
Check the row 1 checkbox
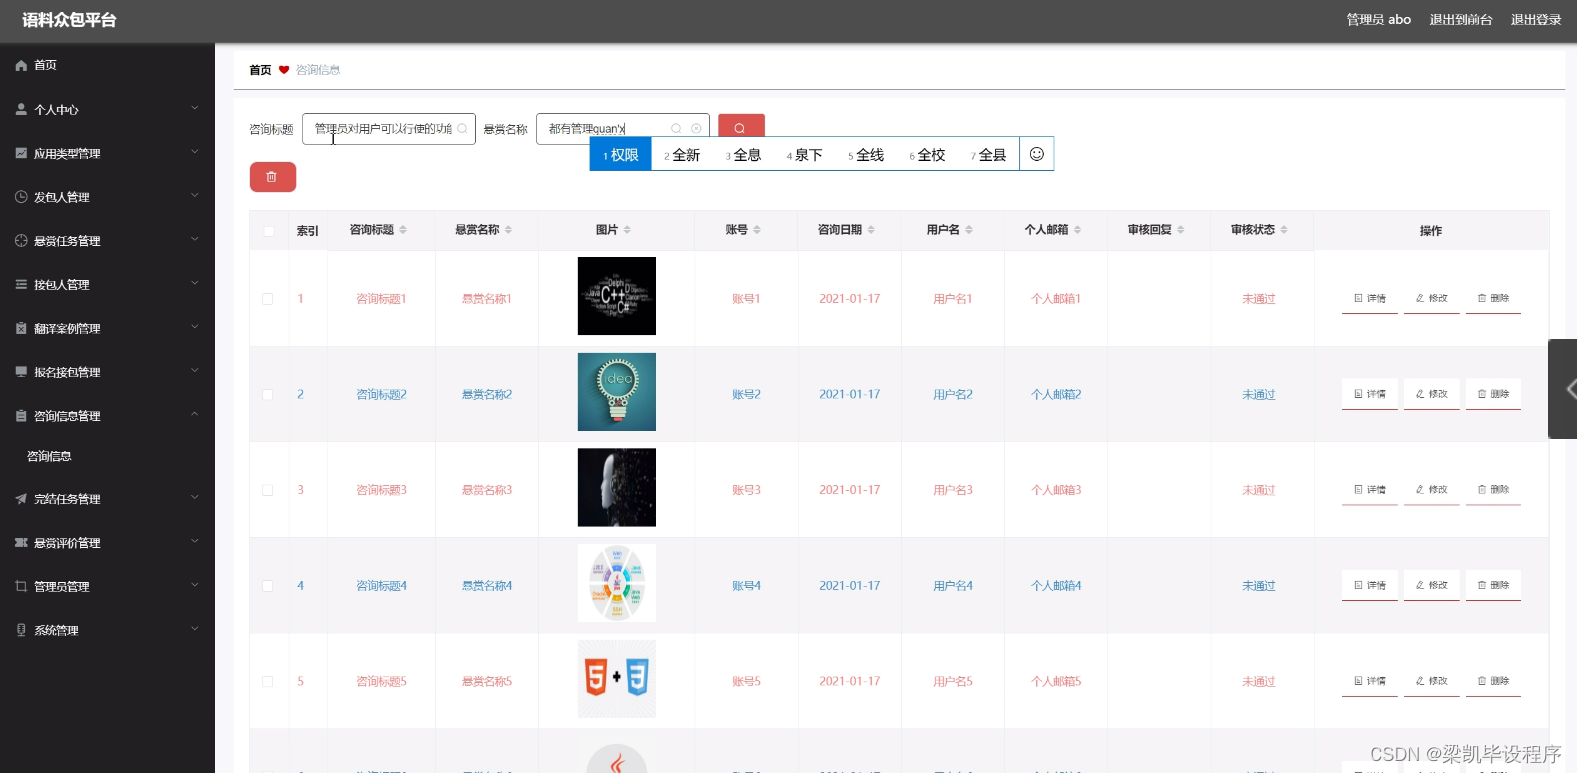click(267, 299)
